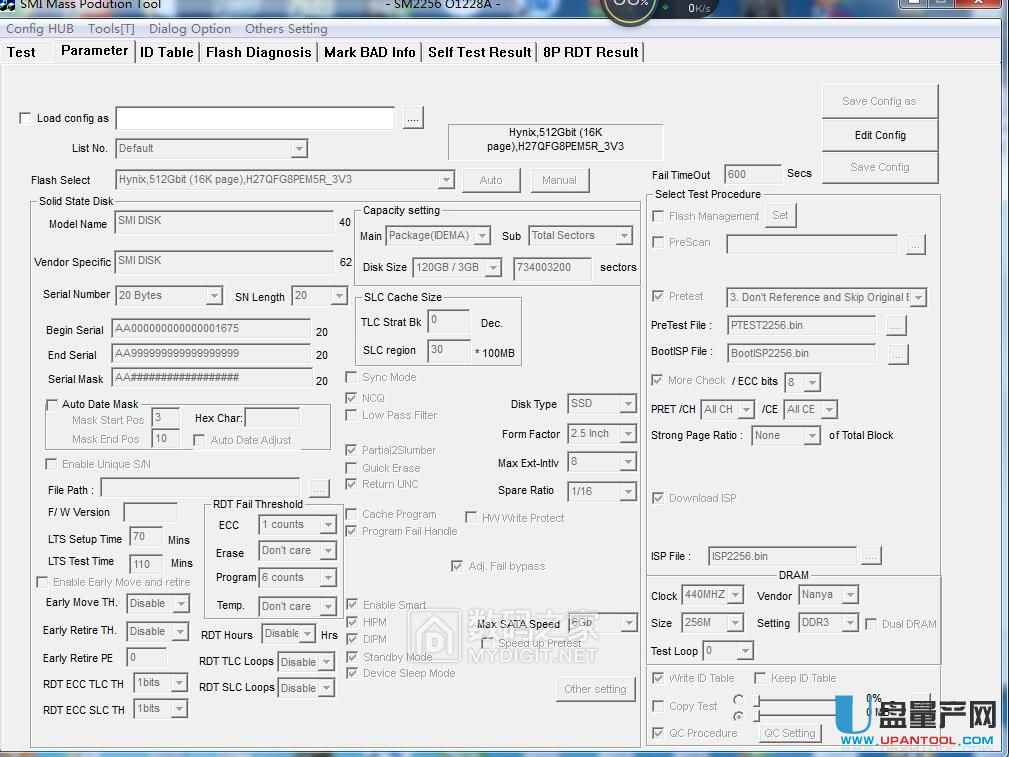The image size is (1009, 757).
Task: Switch to the ID Table tab
Action: (167, 52)
